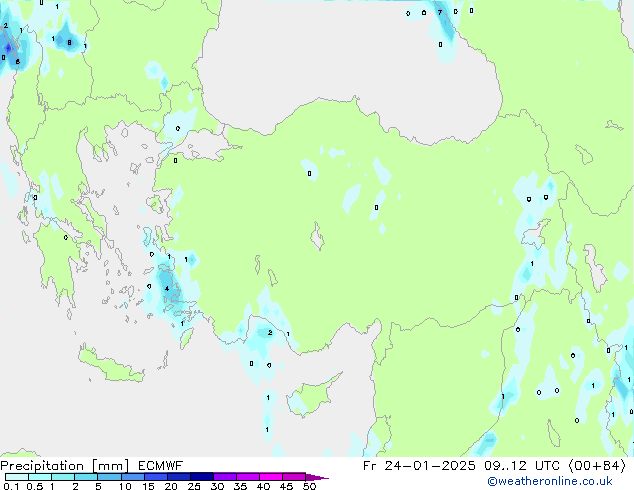Click the precipitation value "8" on map

(x=69, y=42)
